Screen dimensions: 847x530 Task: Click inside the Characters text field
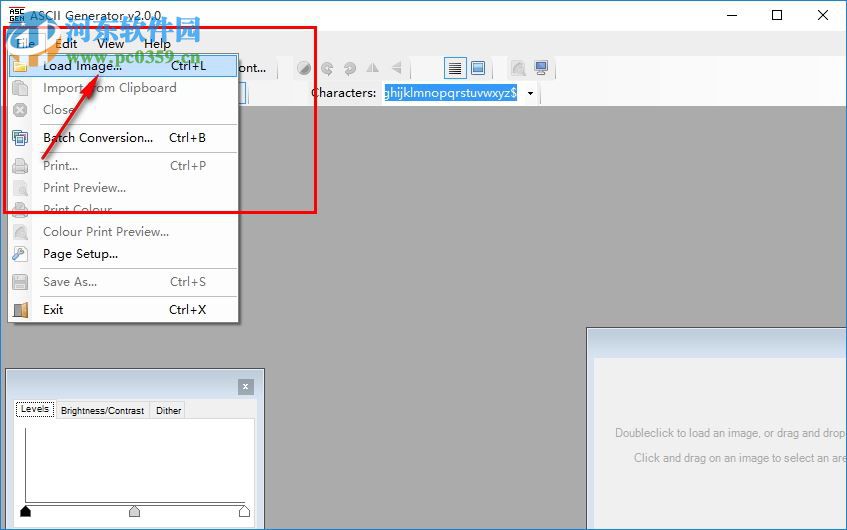pyautogui.click(x=452, y=93)
